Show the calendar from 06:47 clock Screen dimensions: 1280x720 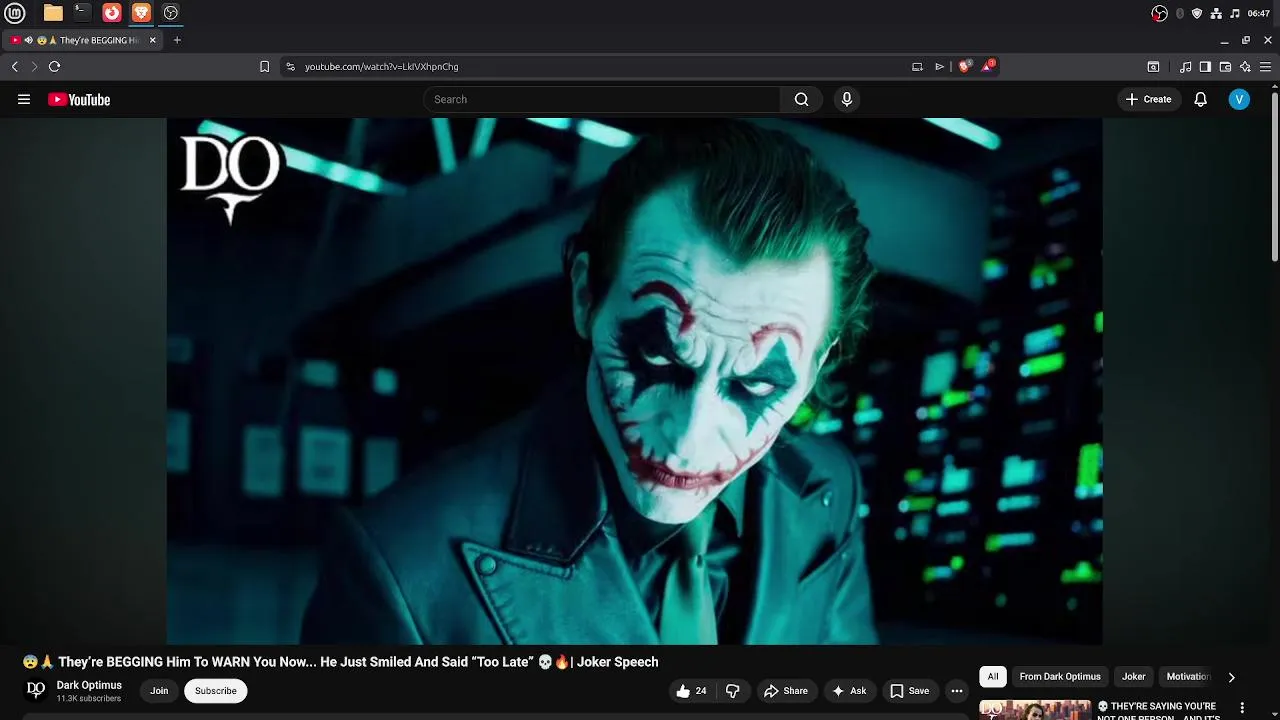click(1259, 13)
